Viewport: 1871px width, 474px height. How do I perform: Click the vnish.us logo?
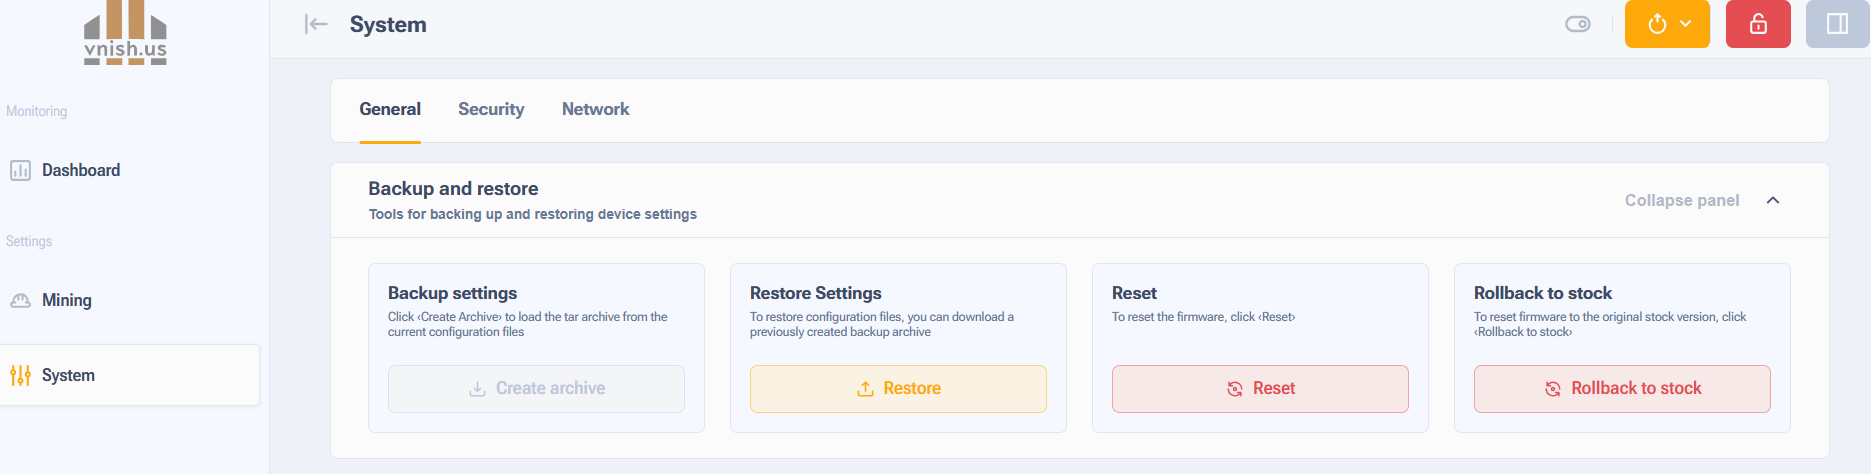pyautogui.click(x=125, y=33)
